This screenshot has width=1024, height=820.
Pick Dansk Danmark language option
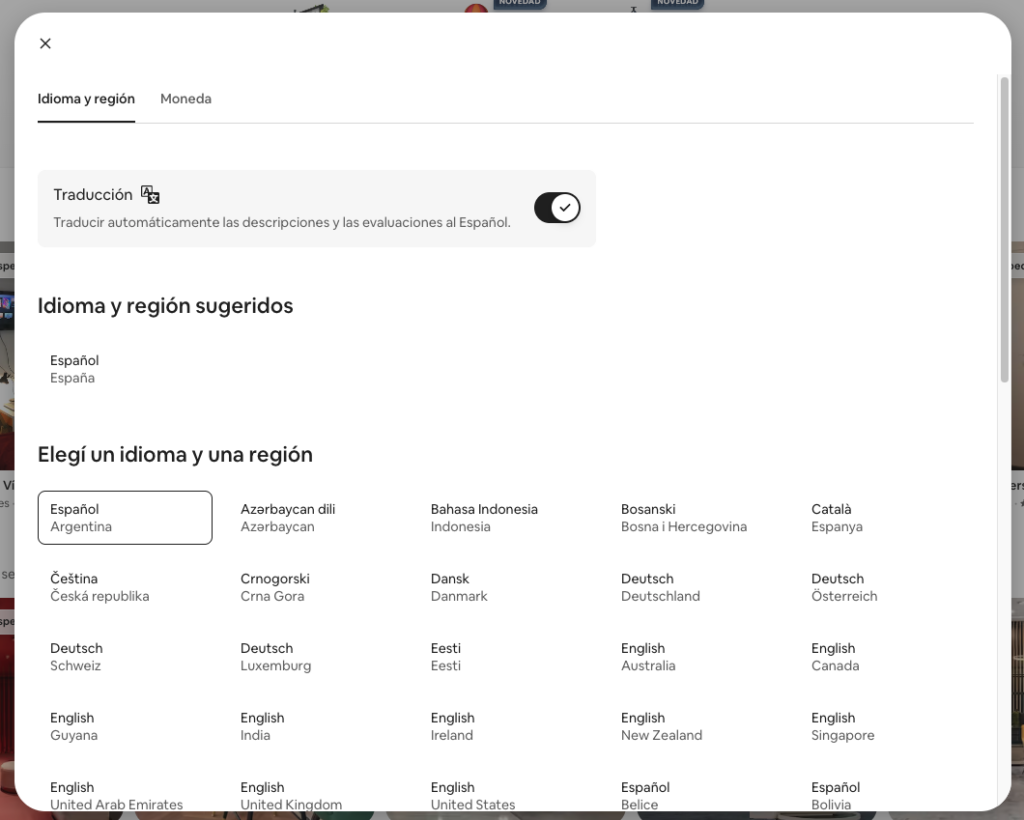pyautogui.click(x=459, y=587)
